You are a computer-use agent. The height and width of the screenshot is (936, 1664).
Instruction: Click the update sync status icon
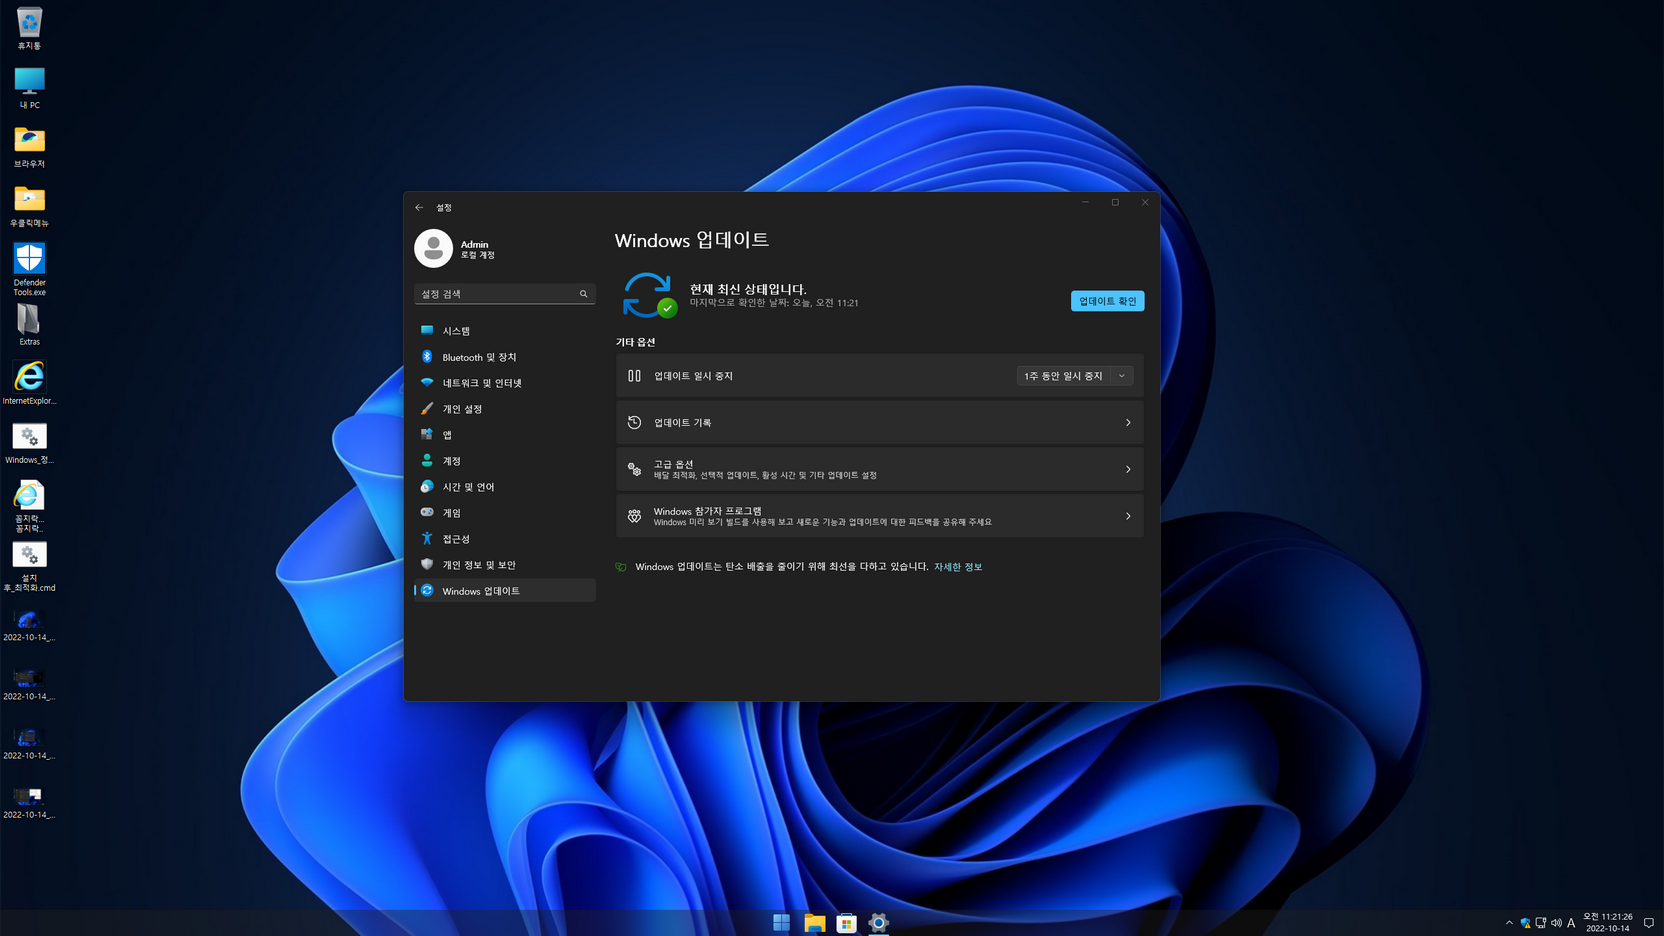(x=648, y=295)
